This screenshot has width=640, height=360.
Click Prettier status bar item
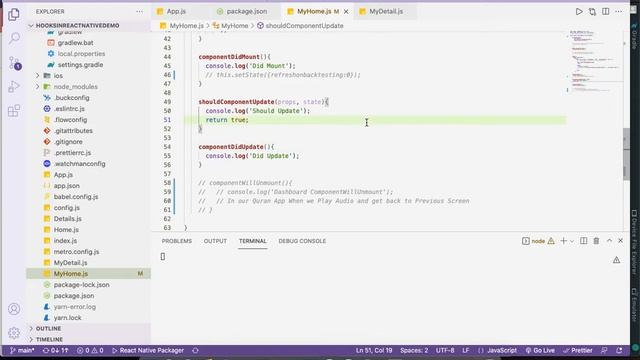click(578, 350)
